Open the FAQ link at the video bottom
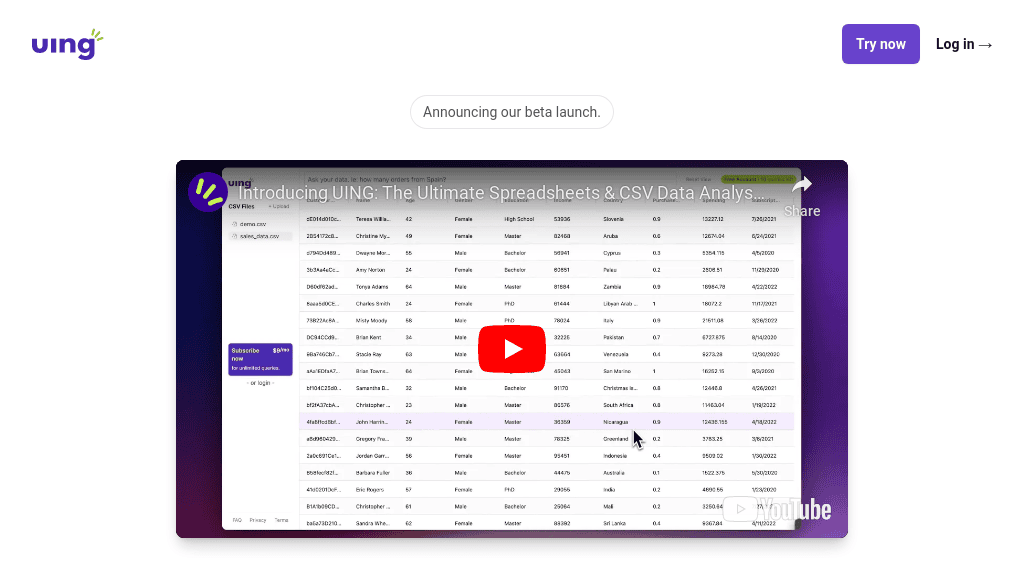Viewport: 1024px width, 576px height. (x=236, y=520)
